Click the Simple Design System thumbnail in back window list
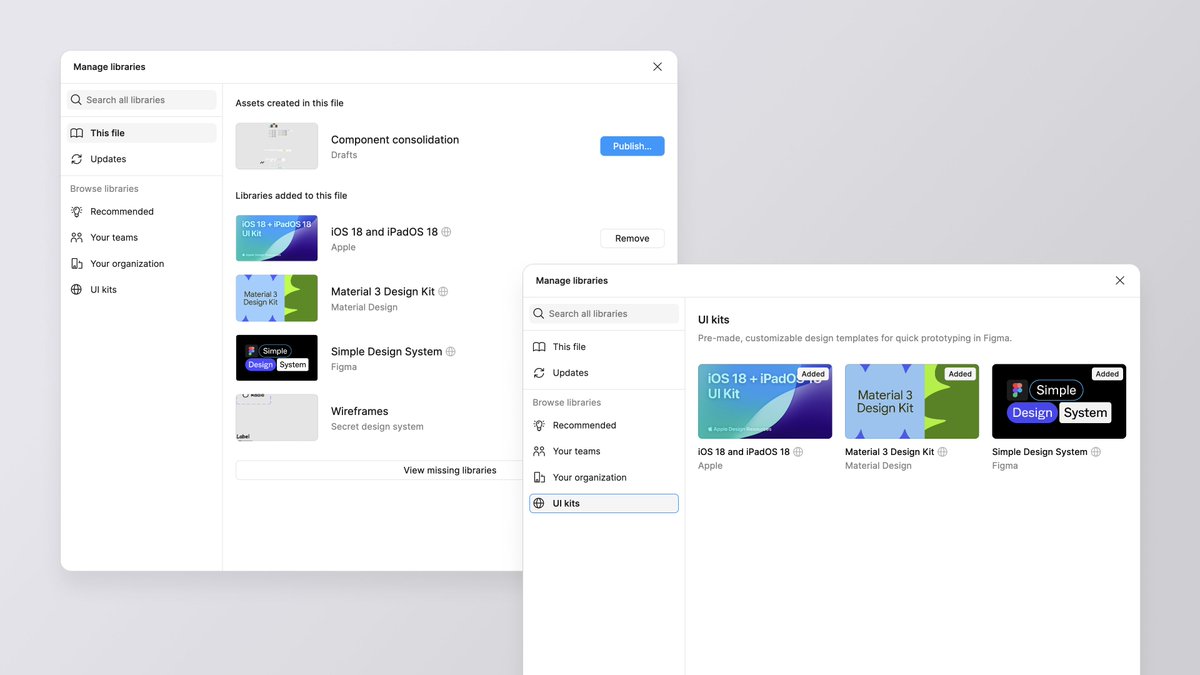This screenshot has width=1200, height=675. click(277, 358)
